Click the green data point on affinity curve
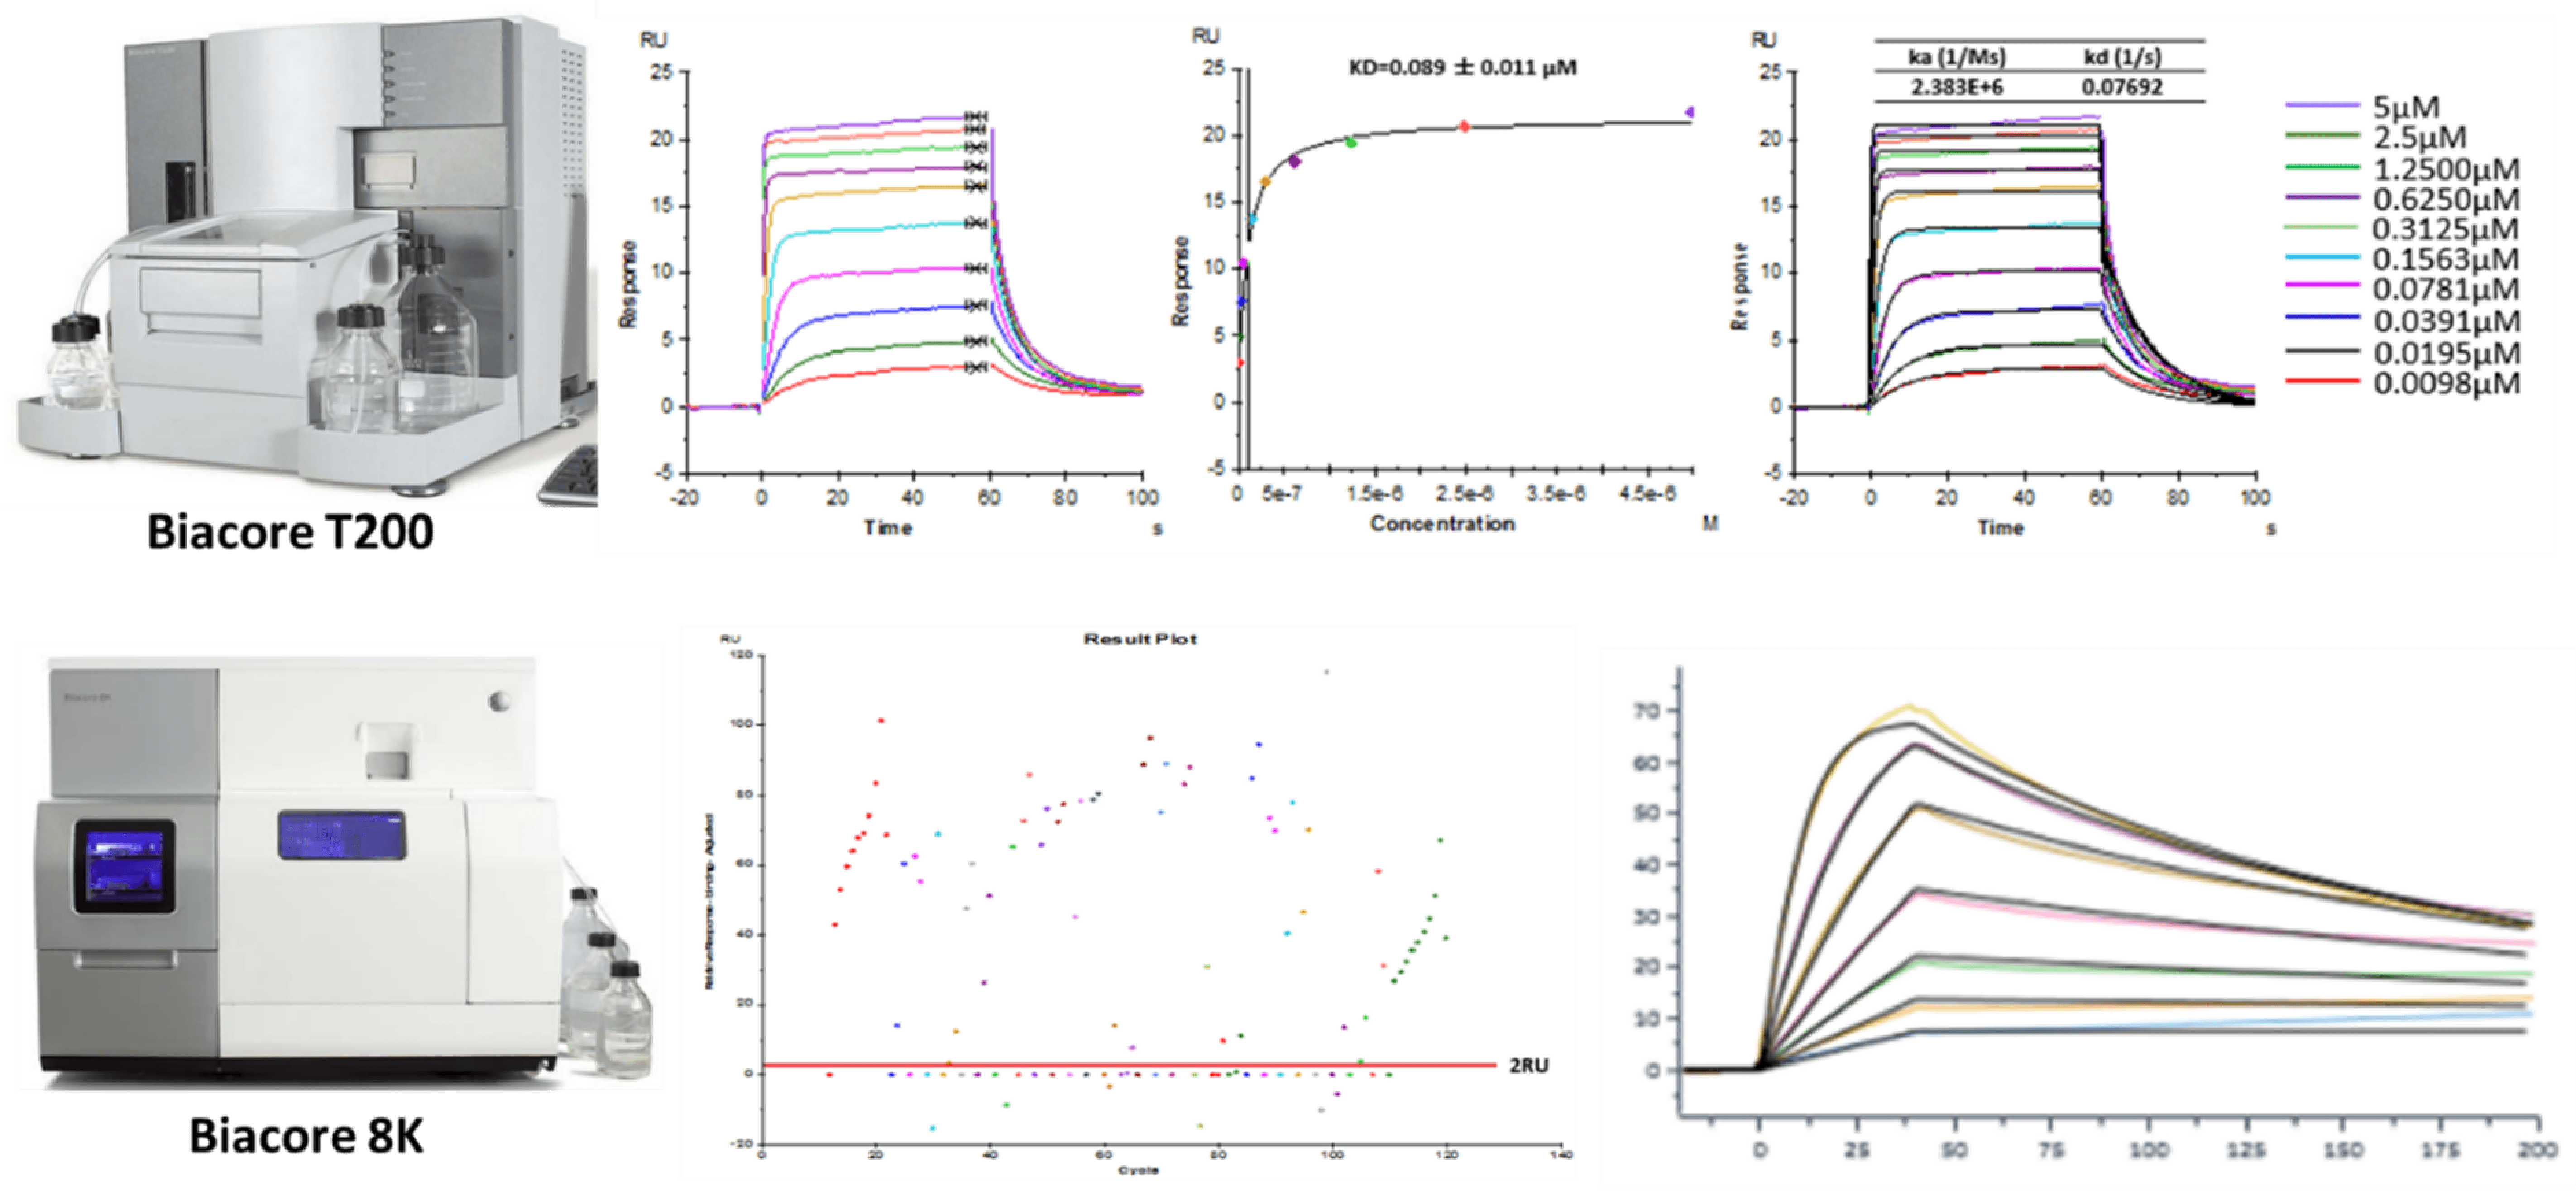Image resolution: width=2576 pixels, height=1200 pixels. 1351,143
